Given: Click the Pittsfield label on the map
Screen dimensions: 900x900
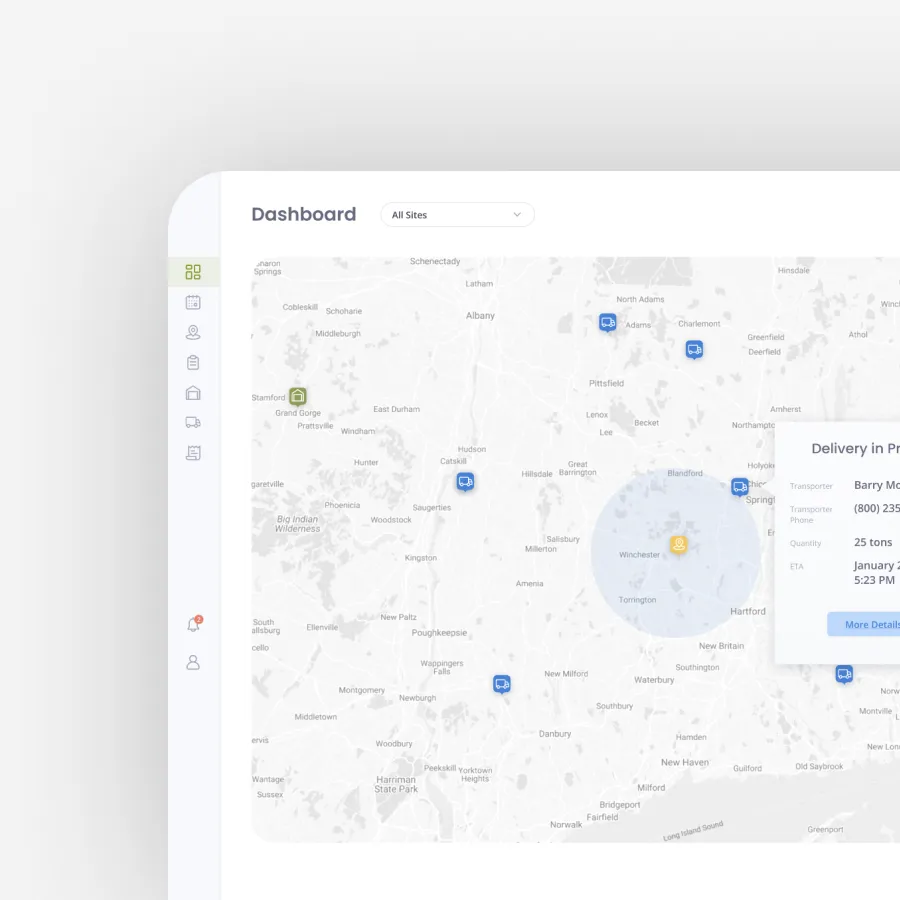Looking at the screenshot, I should coord(606,383).
